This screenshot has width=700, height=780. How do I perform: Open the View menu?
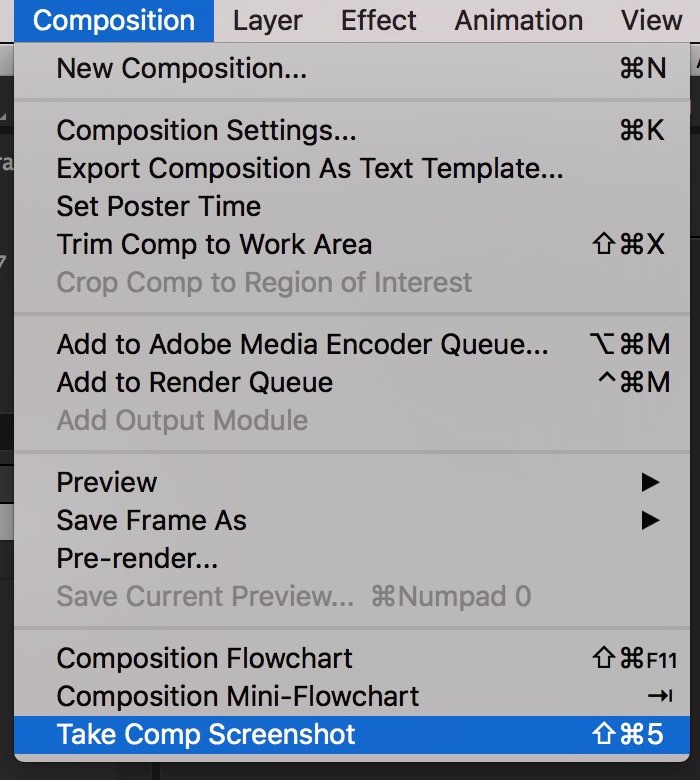(650, 20)
